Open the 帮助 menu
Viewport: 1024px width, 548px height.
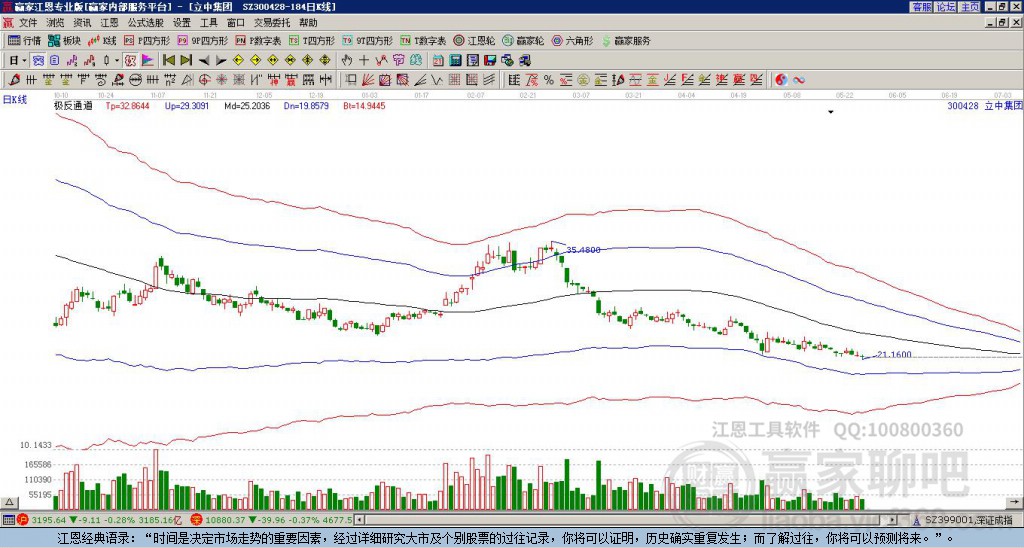pyautogui.click(x=308, y=23)
